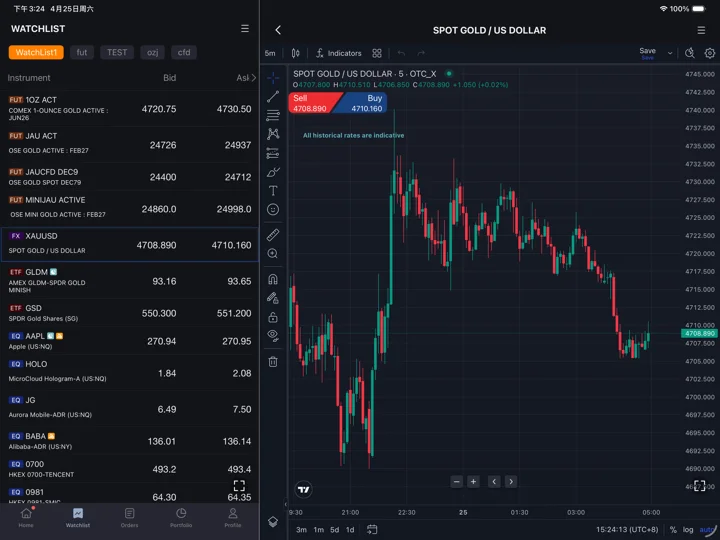The width and height of the screenshot is (720, 540).
Task: Switch to the fut watchlist tab
Action: click(x=82, y=52)
